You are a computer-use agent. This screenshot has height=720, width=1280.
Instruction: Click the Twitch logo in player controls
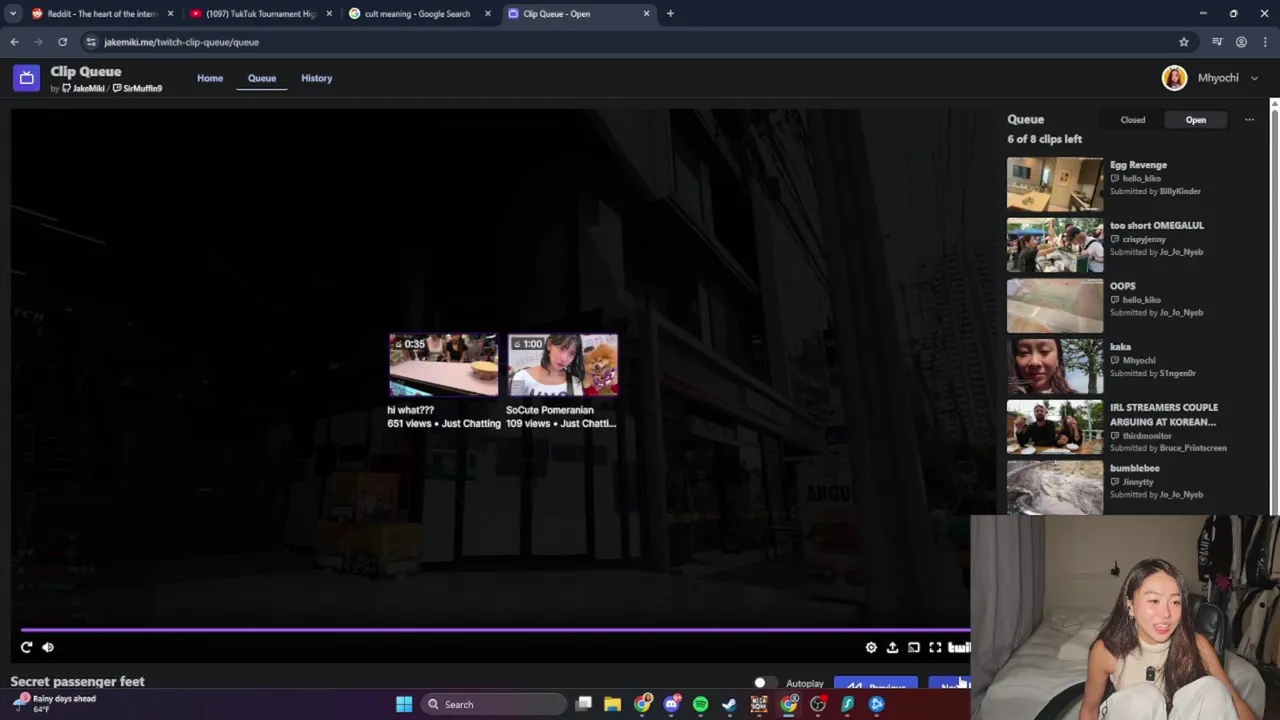(x=958, y=648)
